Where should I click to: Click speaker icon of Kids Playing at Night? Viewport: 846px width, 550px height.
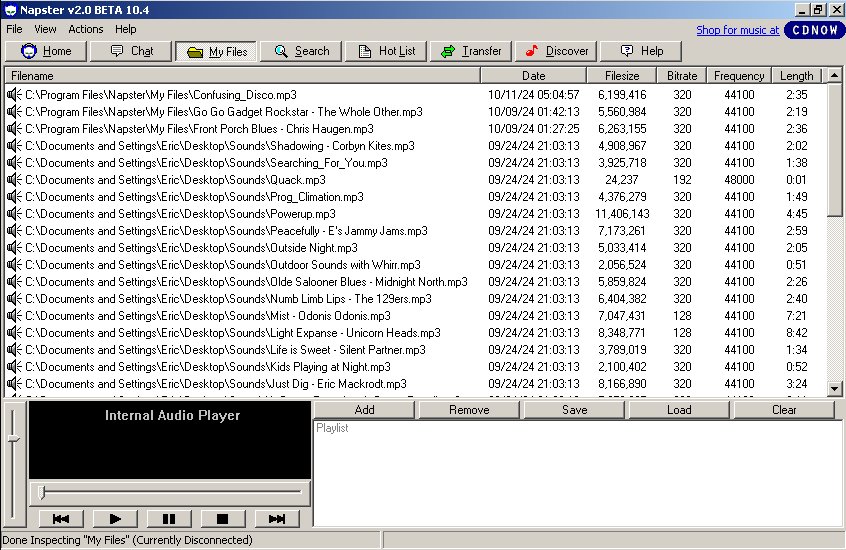(x=15, y=367)
